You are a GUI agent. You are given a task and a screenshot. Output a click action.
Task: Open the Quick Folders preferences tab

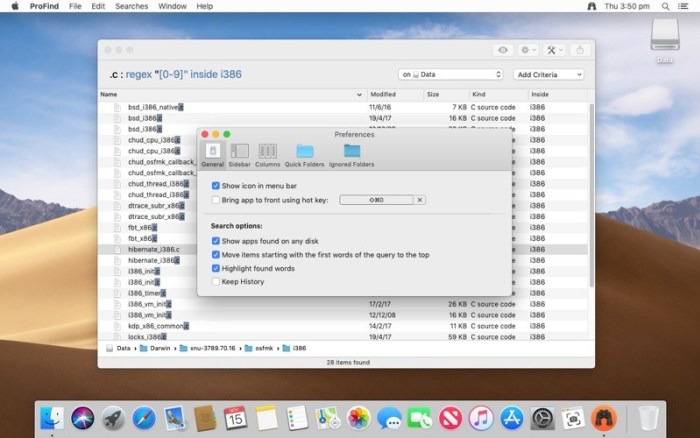(x=304, y=154)
